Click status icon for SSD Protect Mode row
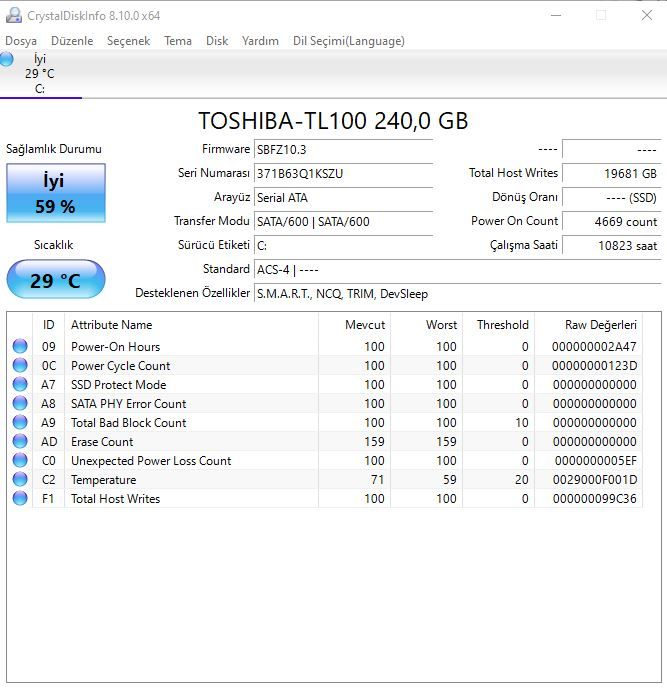667x690 pixels. click(20, 384)
